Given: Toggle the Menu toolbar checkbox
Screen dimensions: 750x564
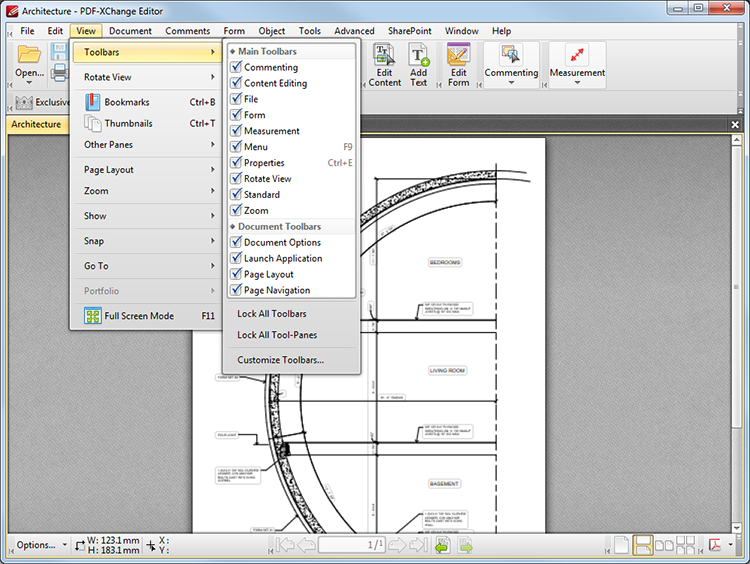Looking at the screenshot, I should pos(236,147).
